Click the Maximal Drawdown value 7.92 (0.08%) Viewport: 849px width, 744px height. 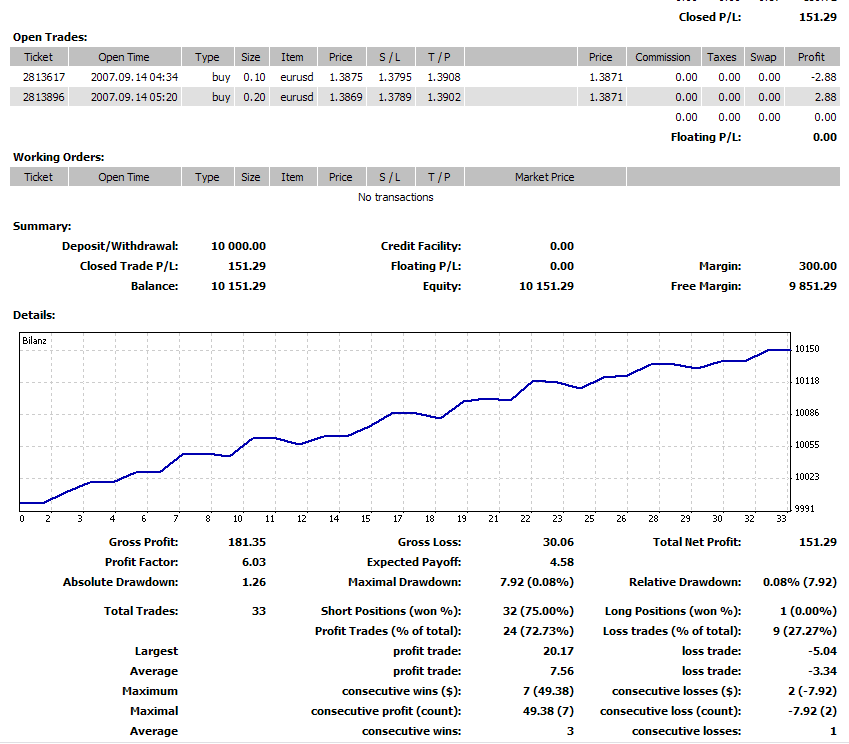(x=536, y=582)
